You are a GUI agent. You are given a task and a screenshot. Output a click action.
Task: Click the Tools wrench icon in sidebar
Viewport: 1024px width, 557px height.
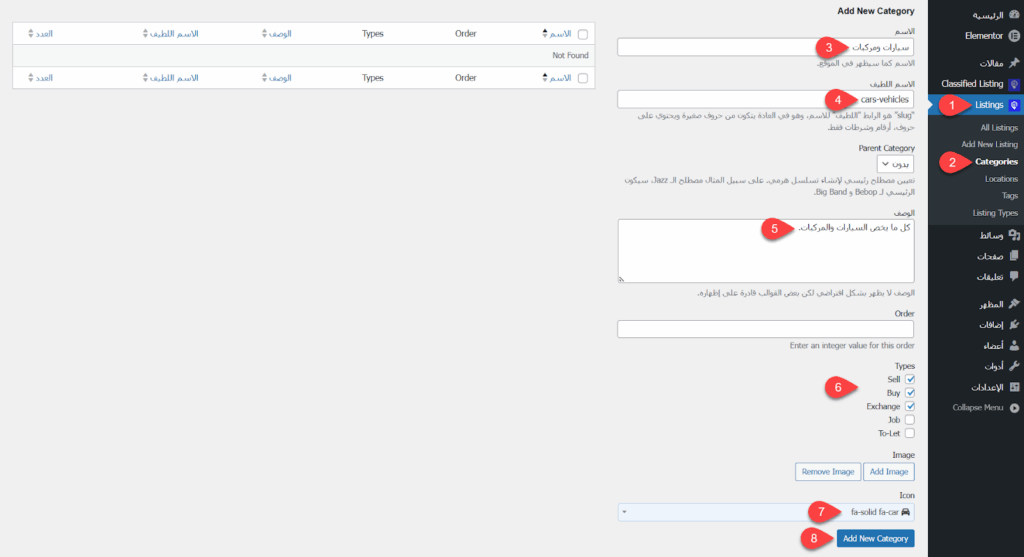tap(1014, 366)
